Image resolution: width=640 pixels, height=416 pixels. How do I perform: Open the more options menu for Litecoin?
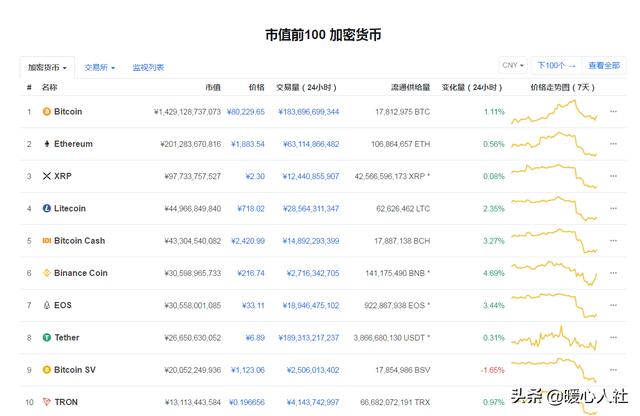[x=613, y=208]
